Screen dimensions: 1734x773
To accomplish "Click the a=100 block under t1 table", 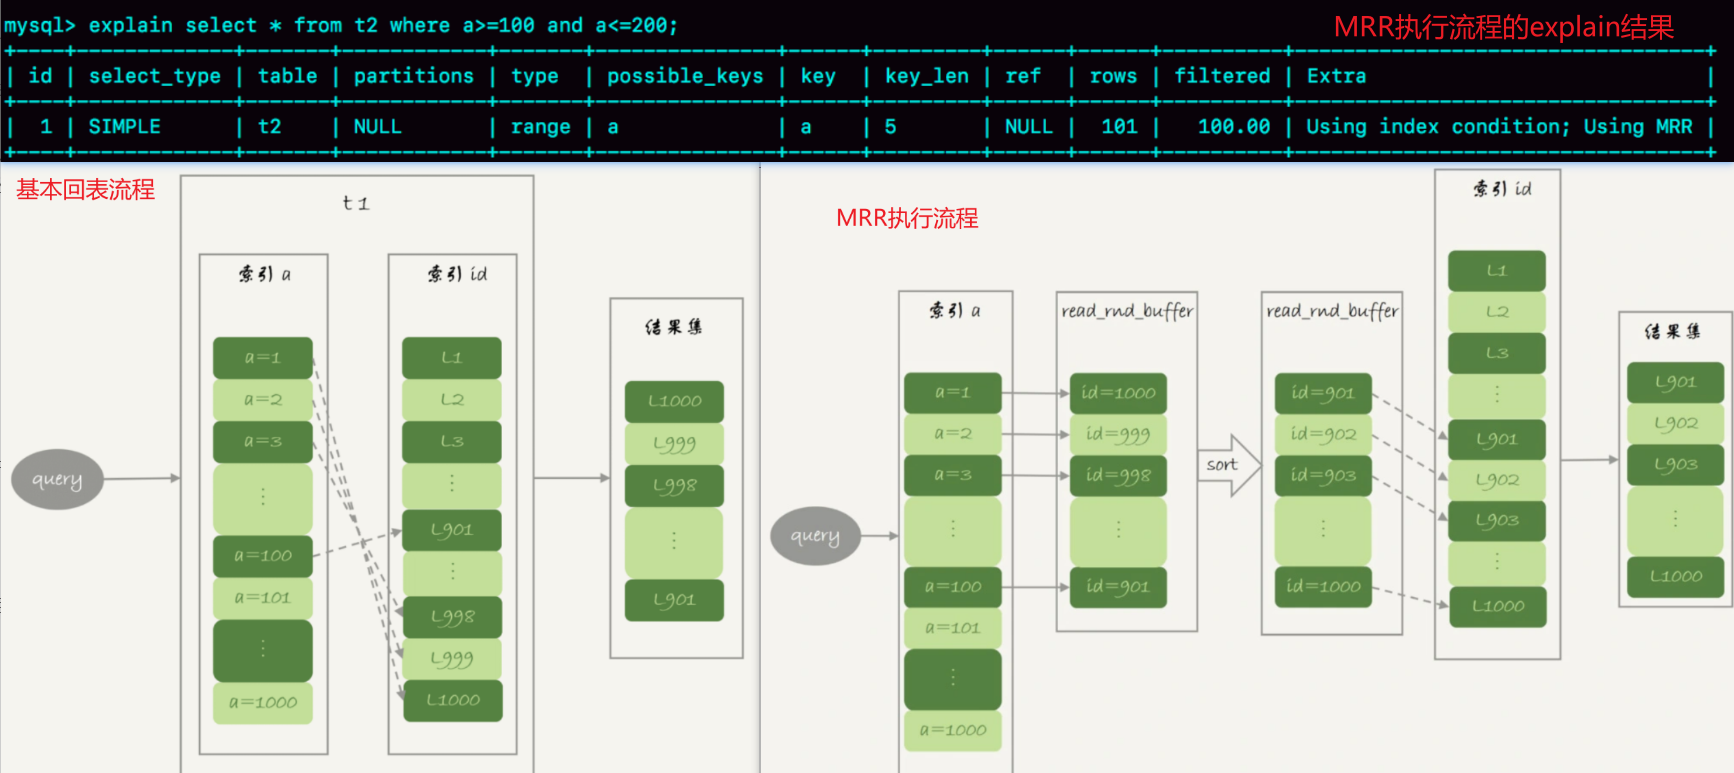I will coord(262,556).
